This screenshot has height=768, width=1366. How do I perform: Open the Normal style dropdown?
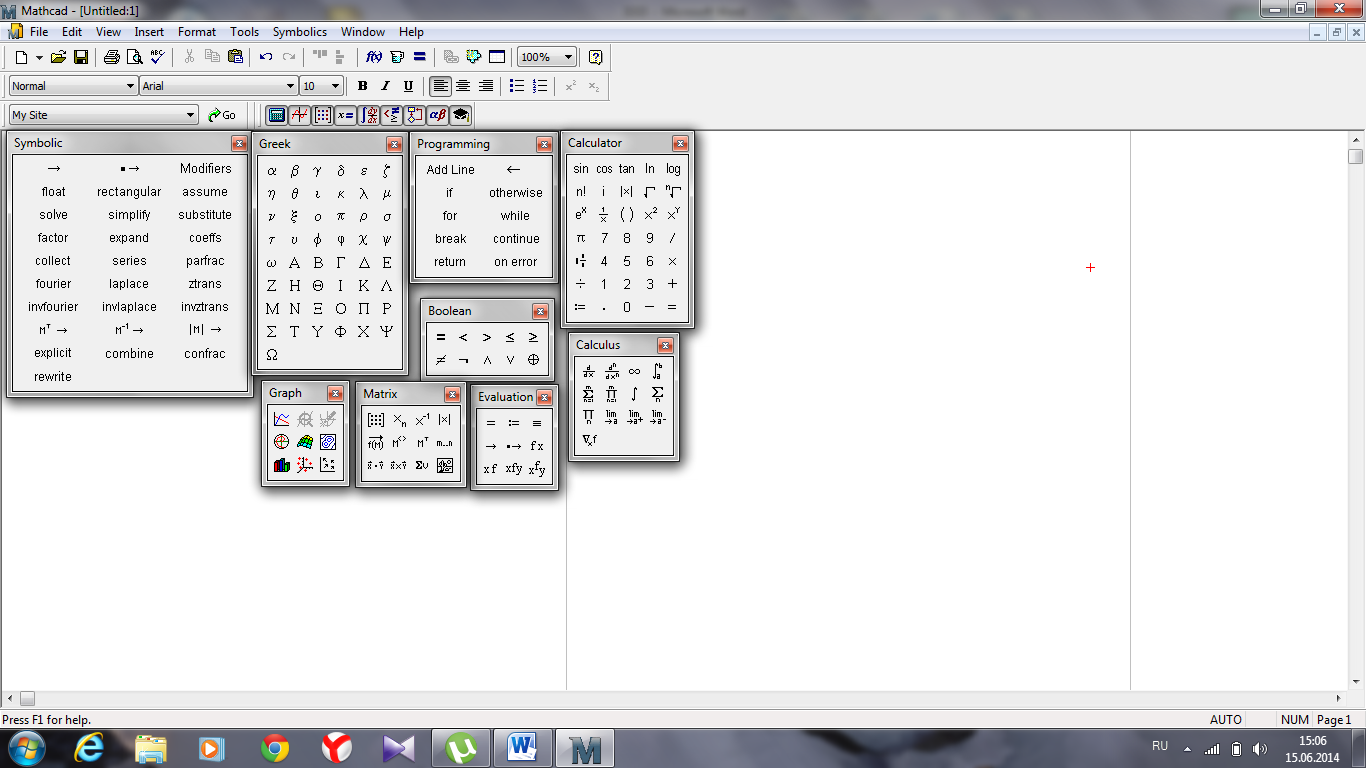pyautogui.click(x=130, y=86)
